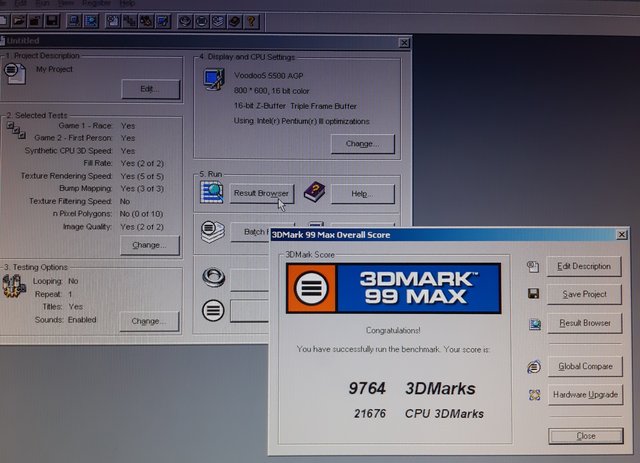The height and width of the screenshot is (463, 640).
Task: Click Change... under Testing Options
Action: click(149, 321)
